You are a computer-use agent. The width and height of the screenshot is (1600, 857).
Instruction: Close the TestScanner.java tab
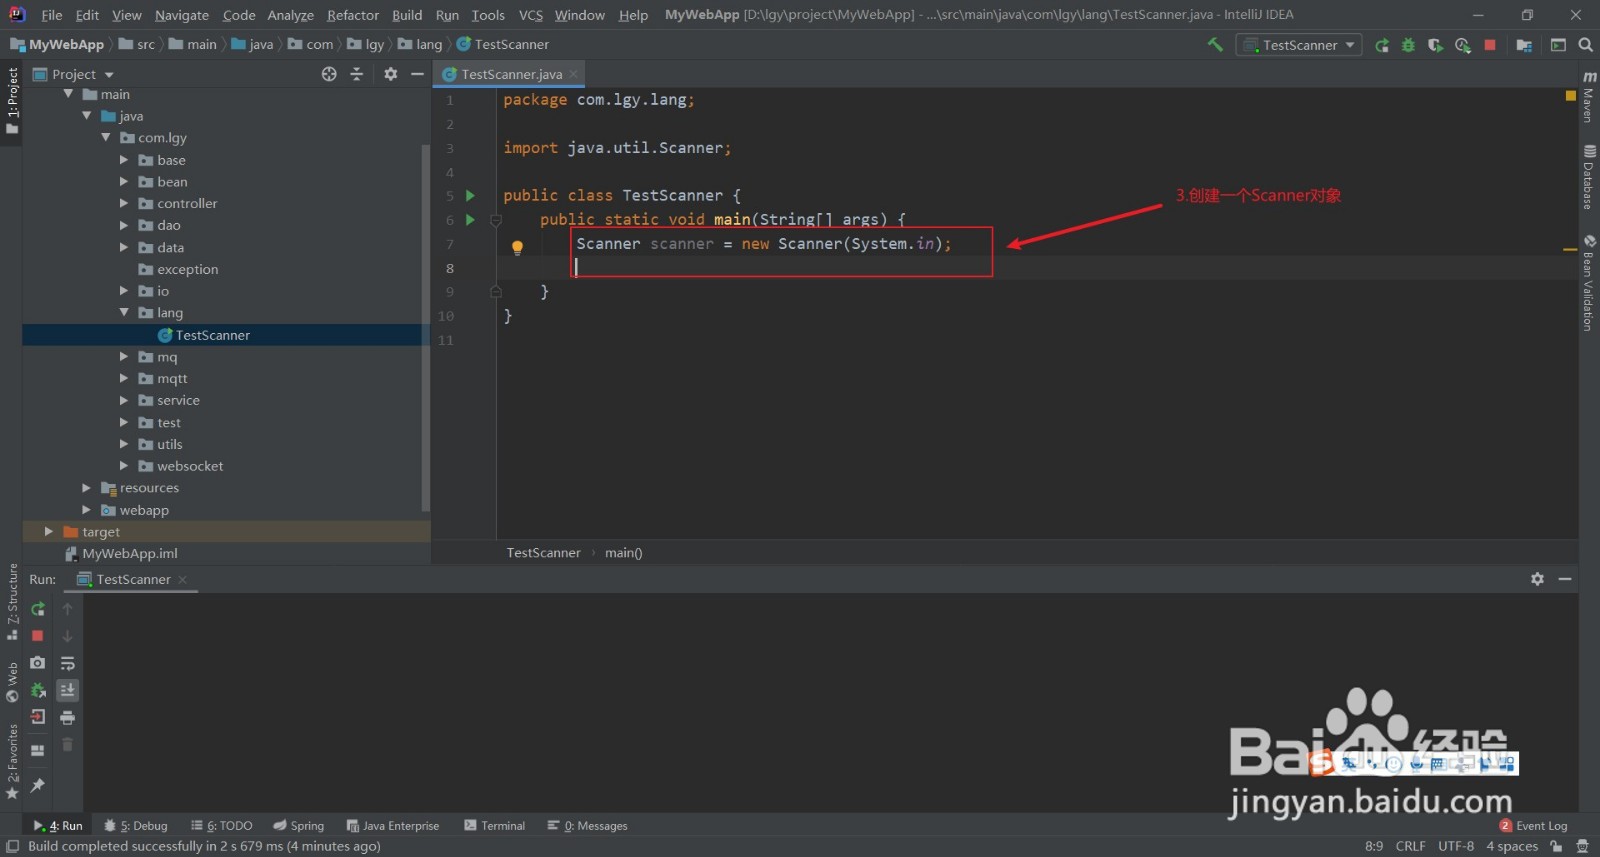tap(573, 74)
